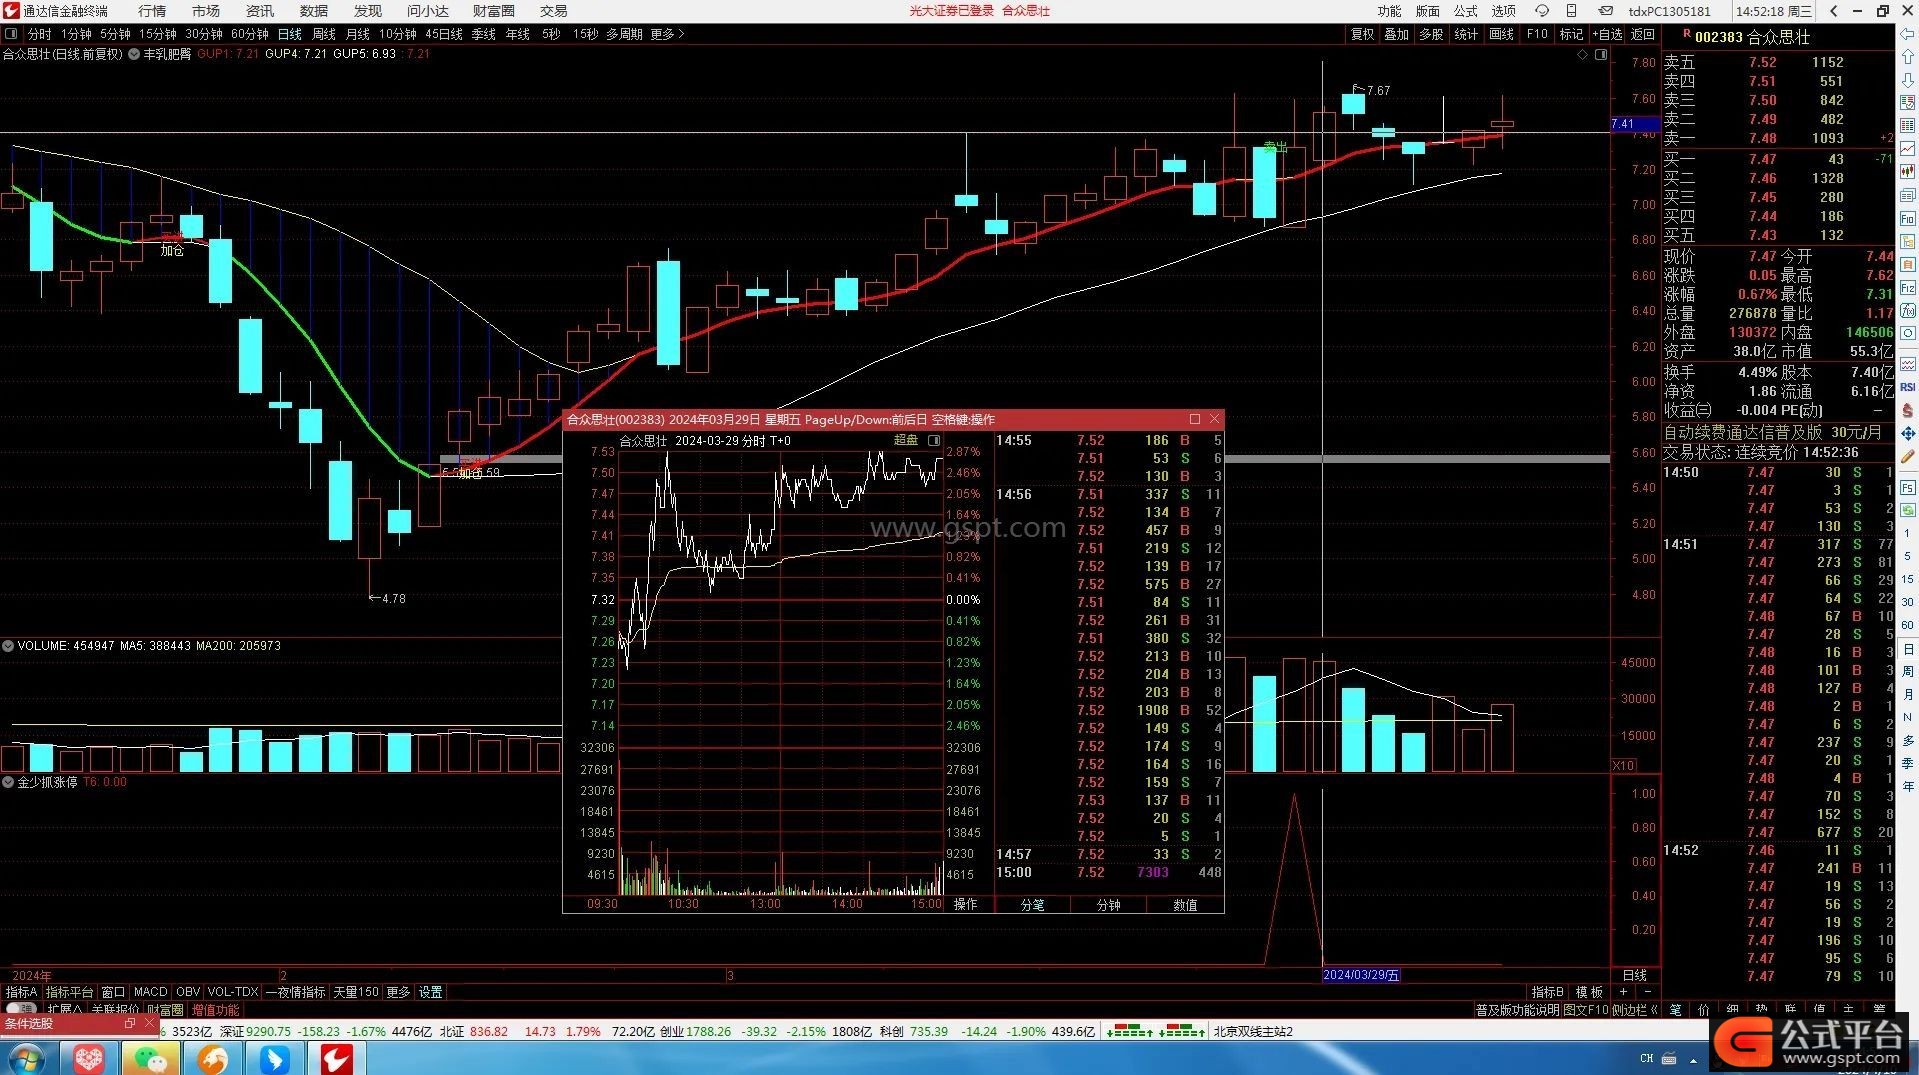Switch popup to the 数值 tab
This screenshot has height=1075, width=1919.
[1185, 904]
